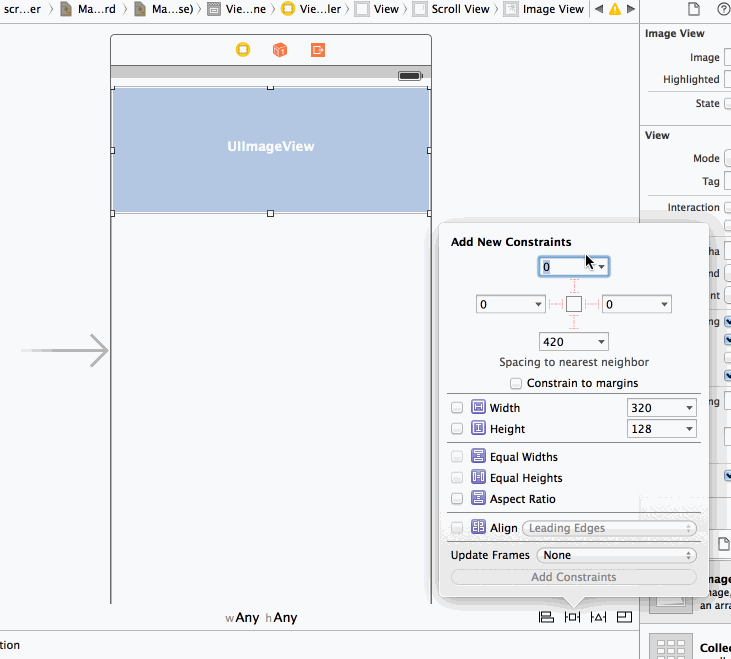731x659 pixels.
Task: Go to next issue with right arrow
Action: click(x=631, y=9)
